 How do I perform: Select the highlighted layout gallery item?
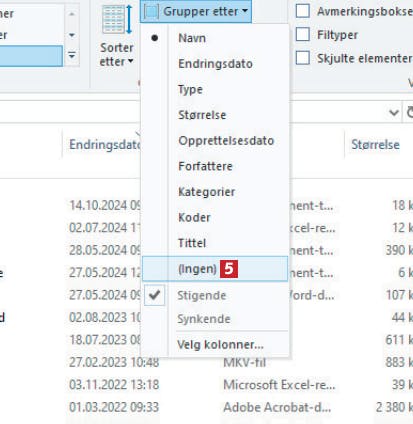point(31,56)
